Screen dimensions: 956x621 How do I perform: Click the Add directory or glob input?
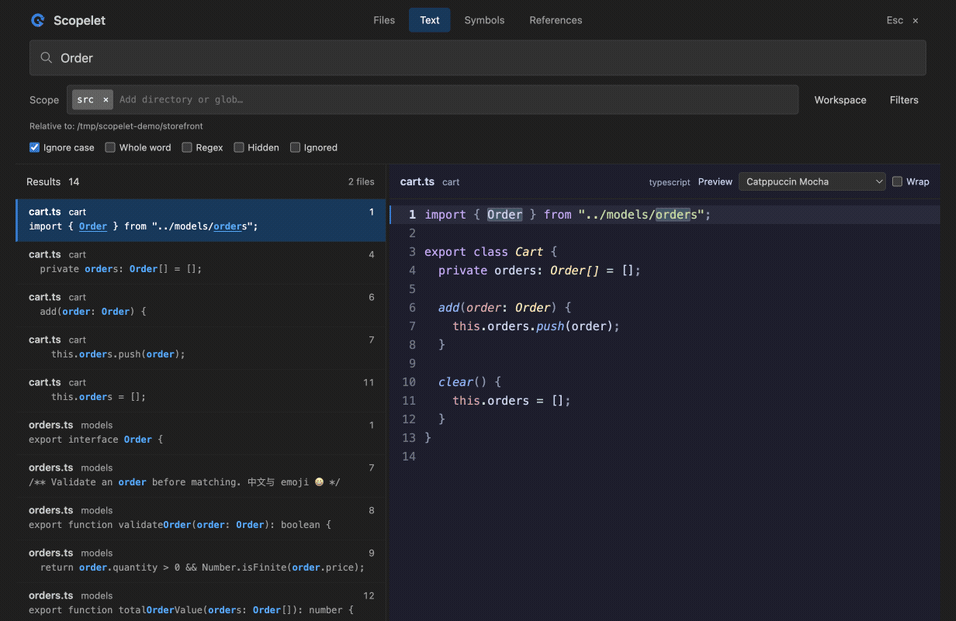coord(454,99)
